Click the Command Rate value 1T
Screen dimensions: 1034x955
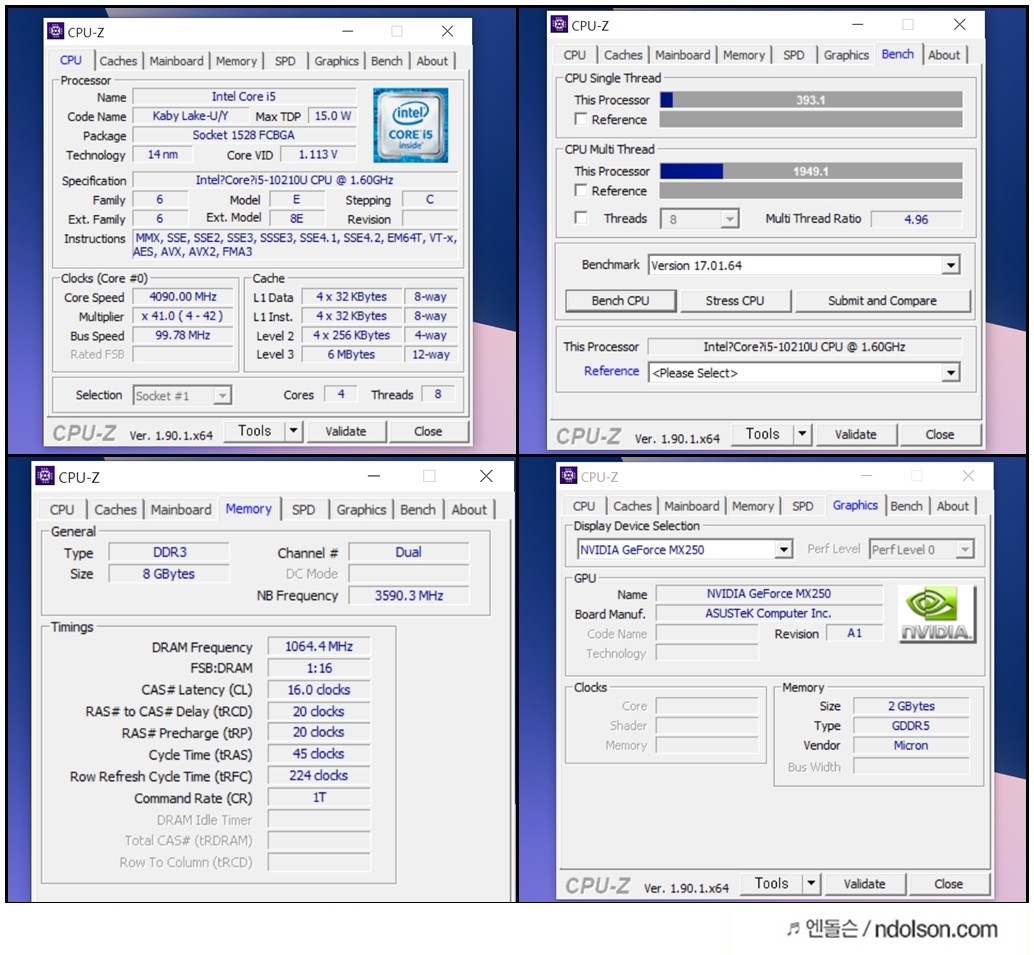[x=319, y=797]
